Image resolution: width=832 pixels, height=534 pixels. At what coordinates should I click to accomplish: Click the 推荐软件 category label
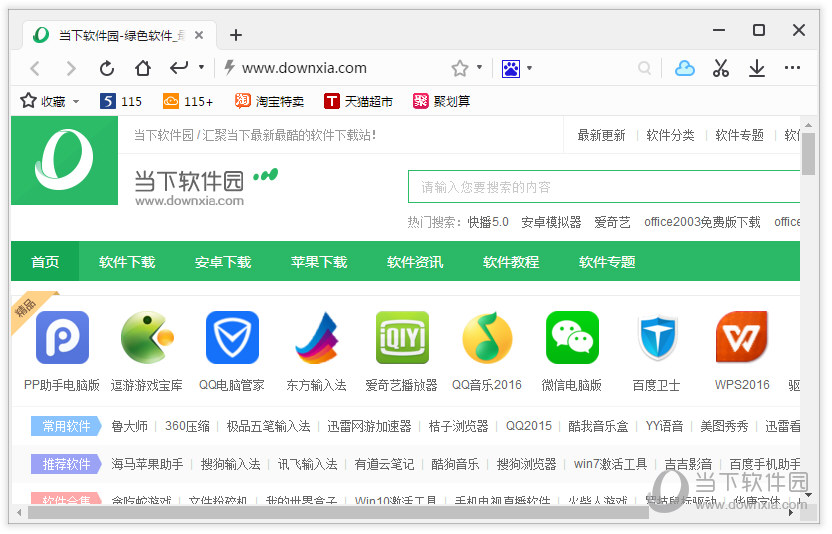point(66,464)
